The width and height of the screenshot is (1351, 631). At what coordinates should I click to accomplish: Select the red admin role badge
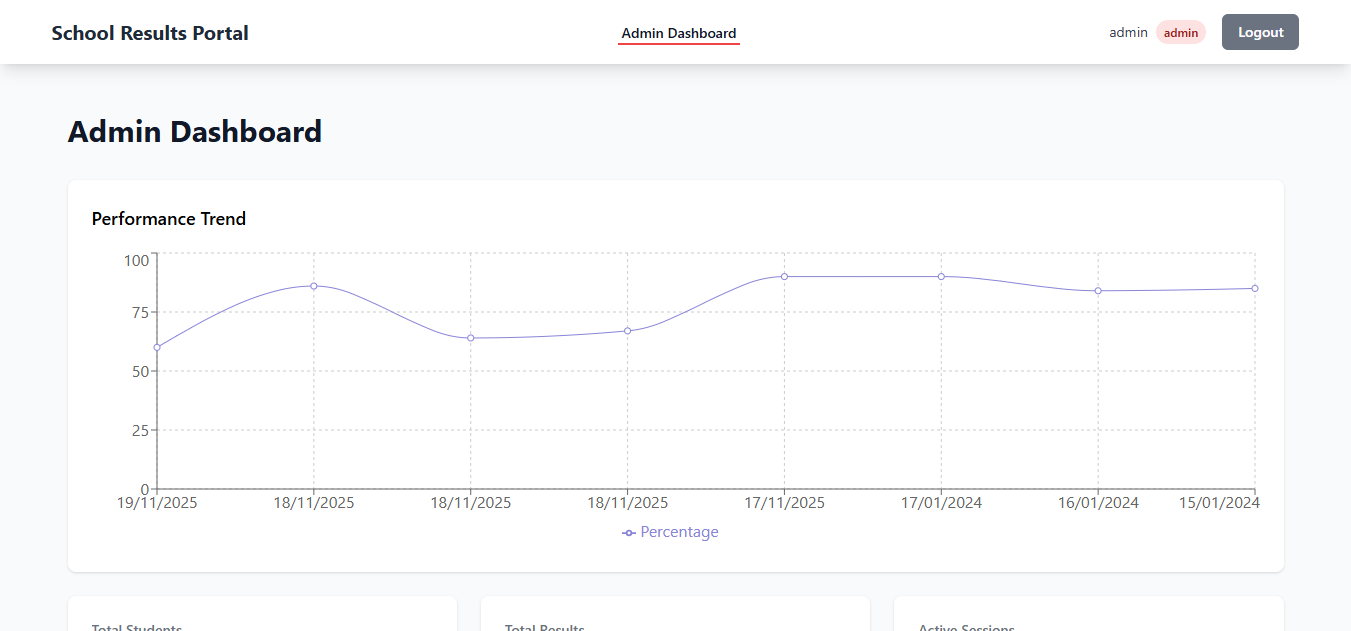[x=1181, y=33]
